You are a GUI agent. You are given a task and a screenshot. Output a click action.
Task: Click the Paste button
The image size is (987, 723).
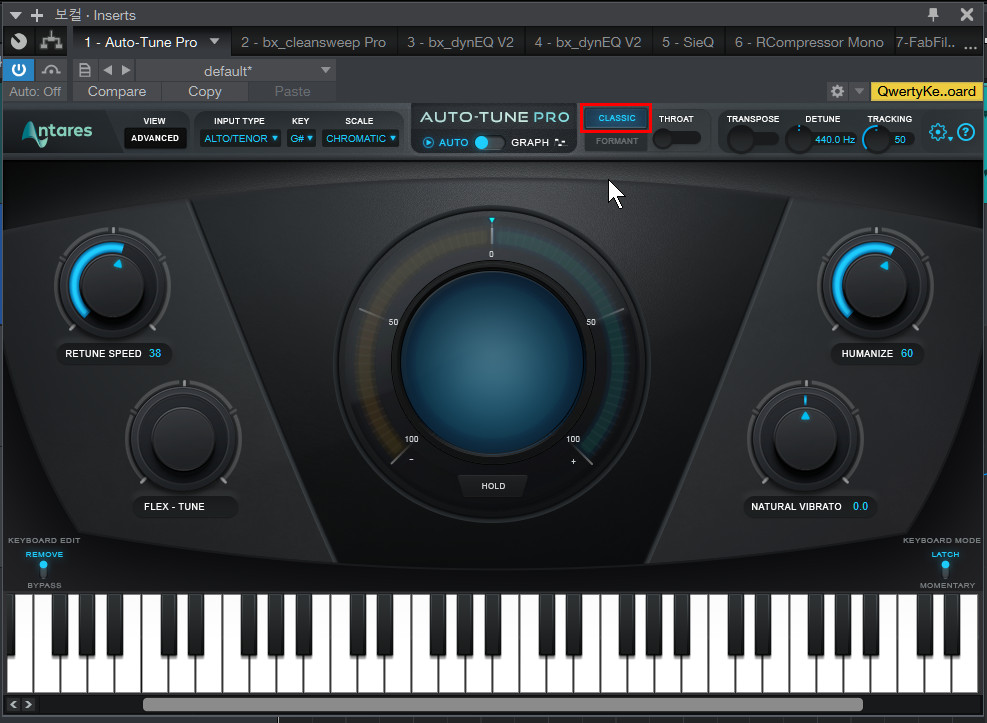click(292, 92)
